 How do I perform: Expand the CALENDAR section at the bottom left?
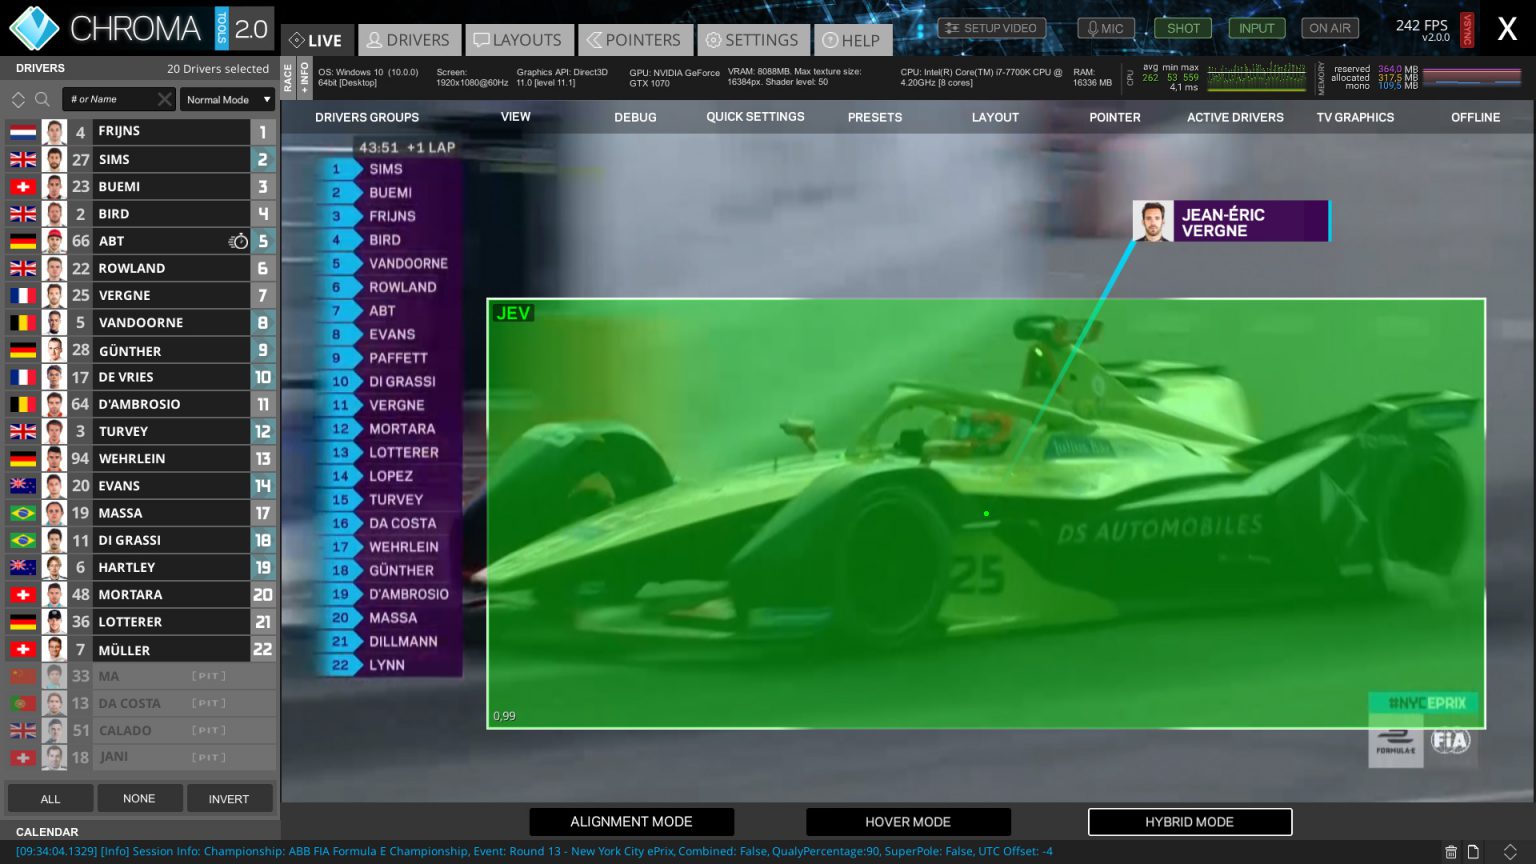pos(46,832)
